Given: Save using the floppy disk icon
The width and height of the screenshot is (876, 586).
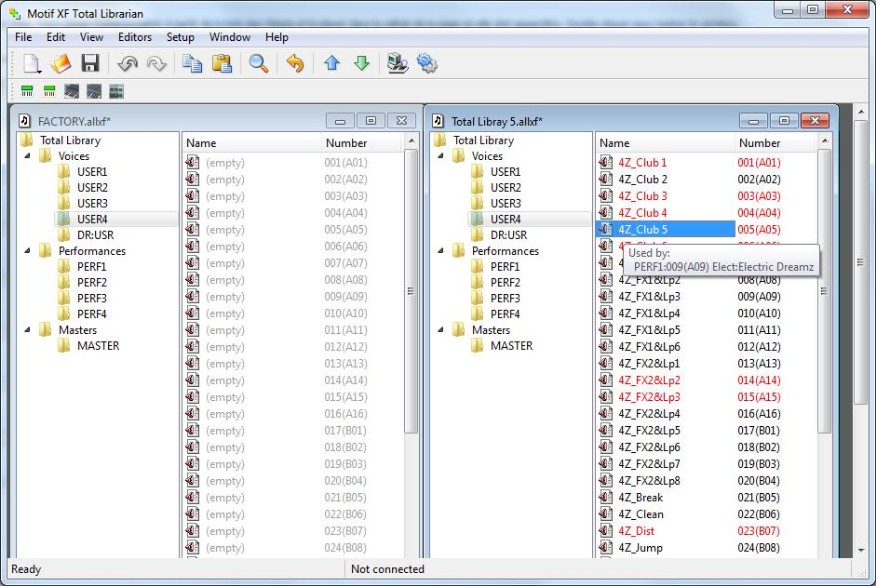Looking at the screenshot, I should coord(90,63).
